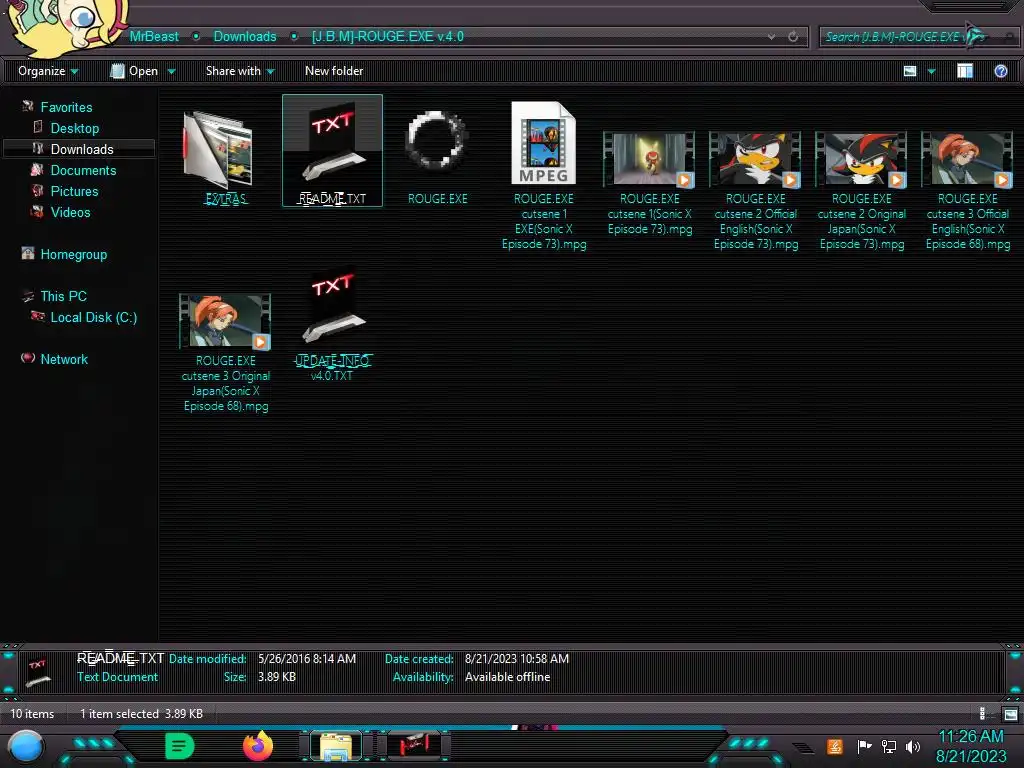The image size is (1024, 768).
Task: Switch to File Explorer taskbar icon
Action: 336,746
